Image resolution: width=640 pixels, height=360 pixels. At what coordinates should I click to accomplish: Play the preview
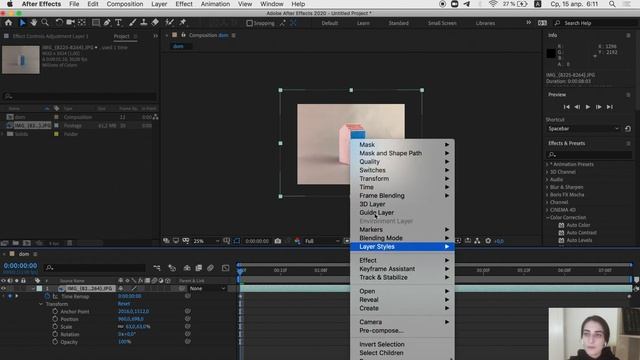click(588, 107)
